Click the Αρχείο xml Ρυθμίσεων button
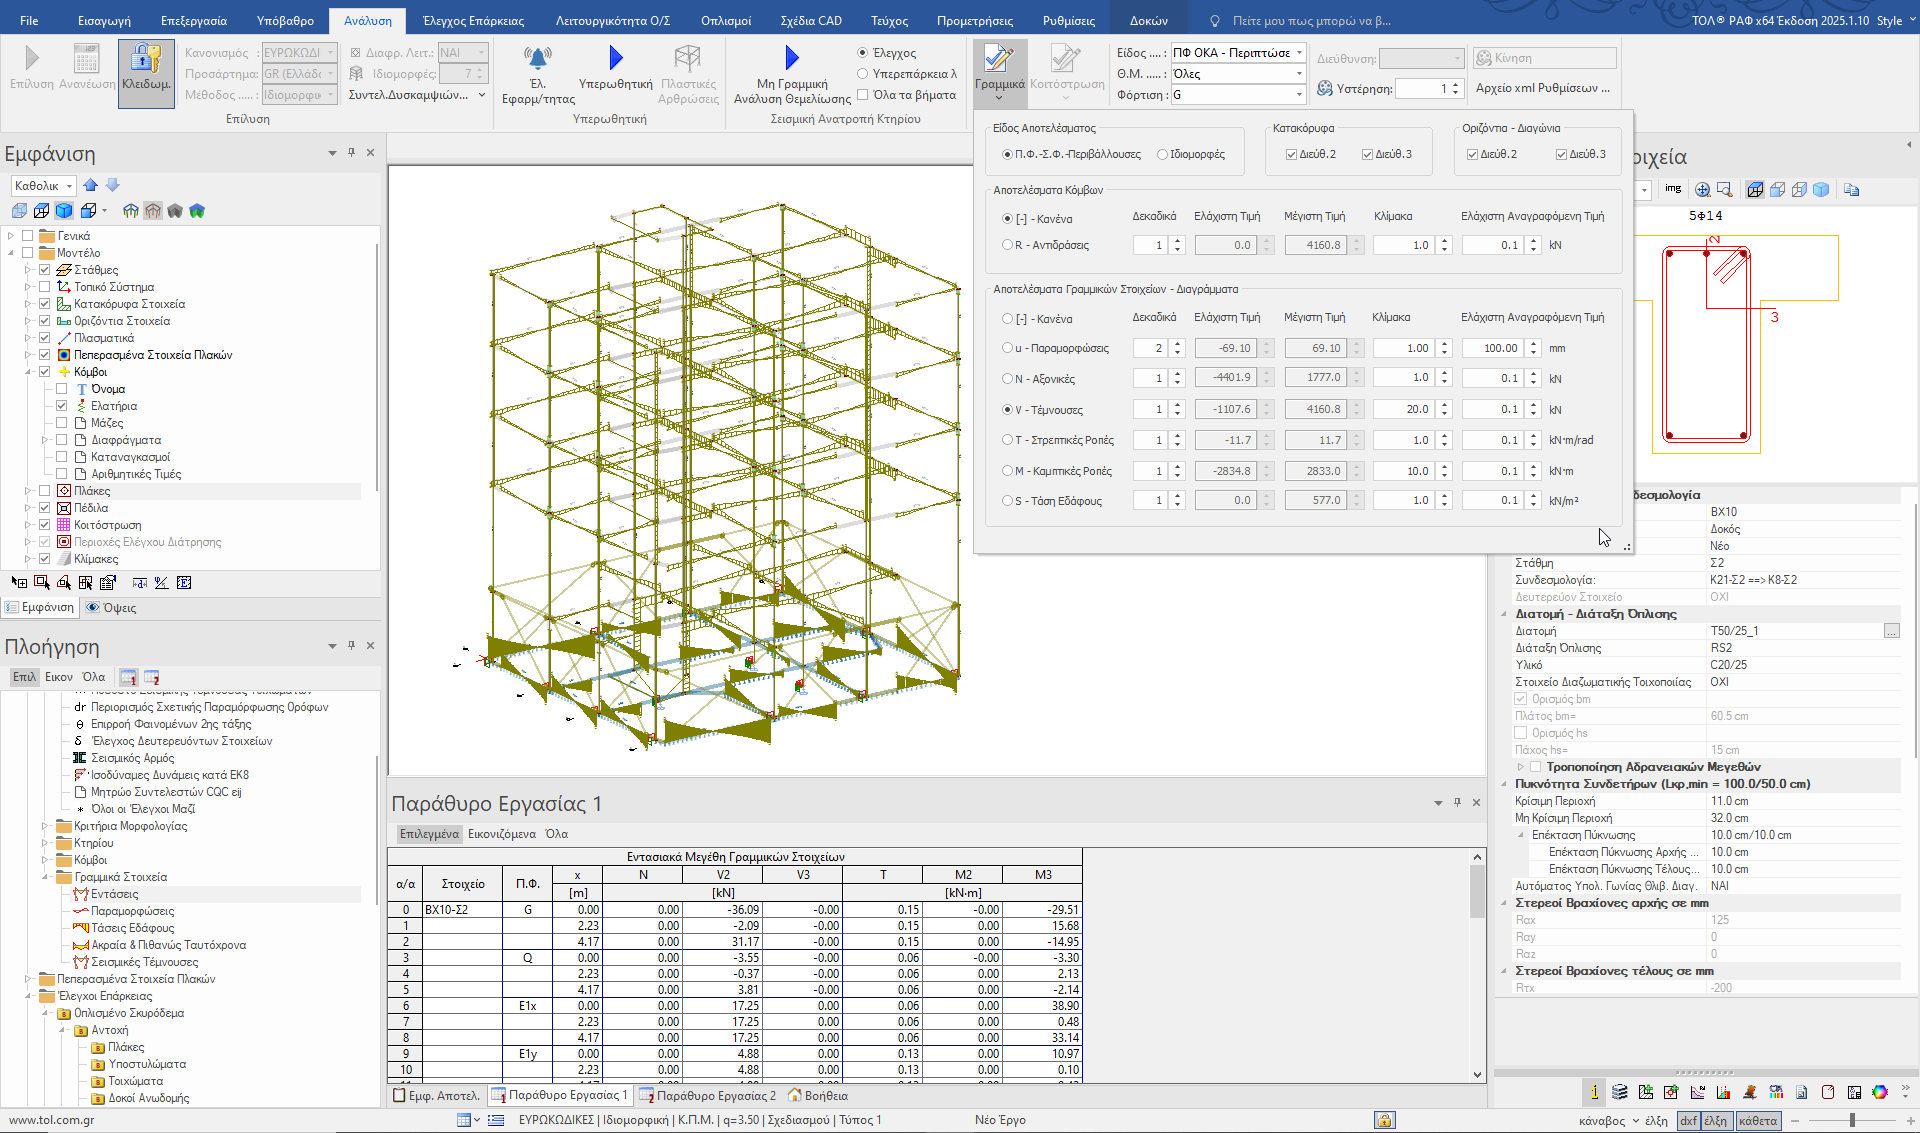 tap(1542, 88)
